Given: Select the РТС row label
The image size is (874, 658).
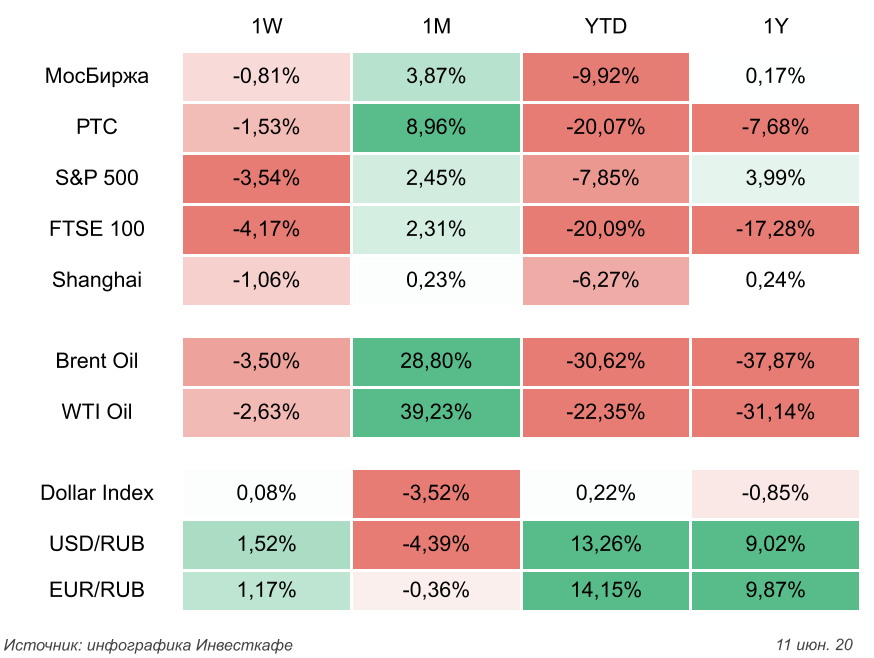Looking at the screenshot, I should click(x=97, y=127).
